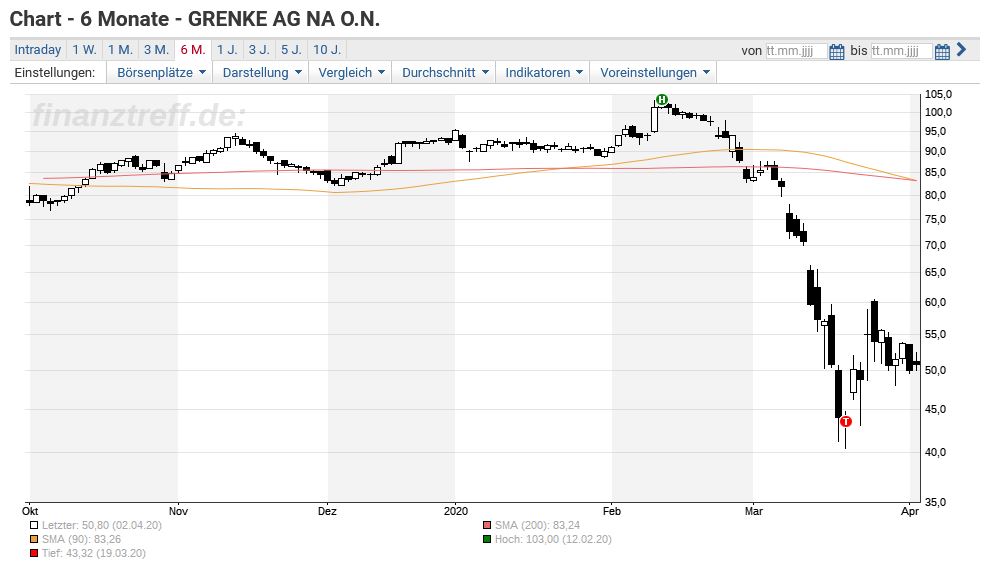Select the 1 J. time range tab
Viewport: 992px width, 573px height.
point(227,49)
